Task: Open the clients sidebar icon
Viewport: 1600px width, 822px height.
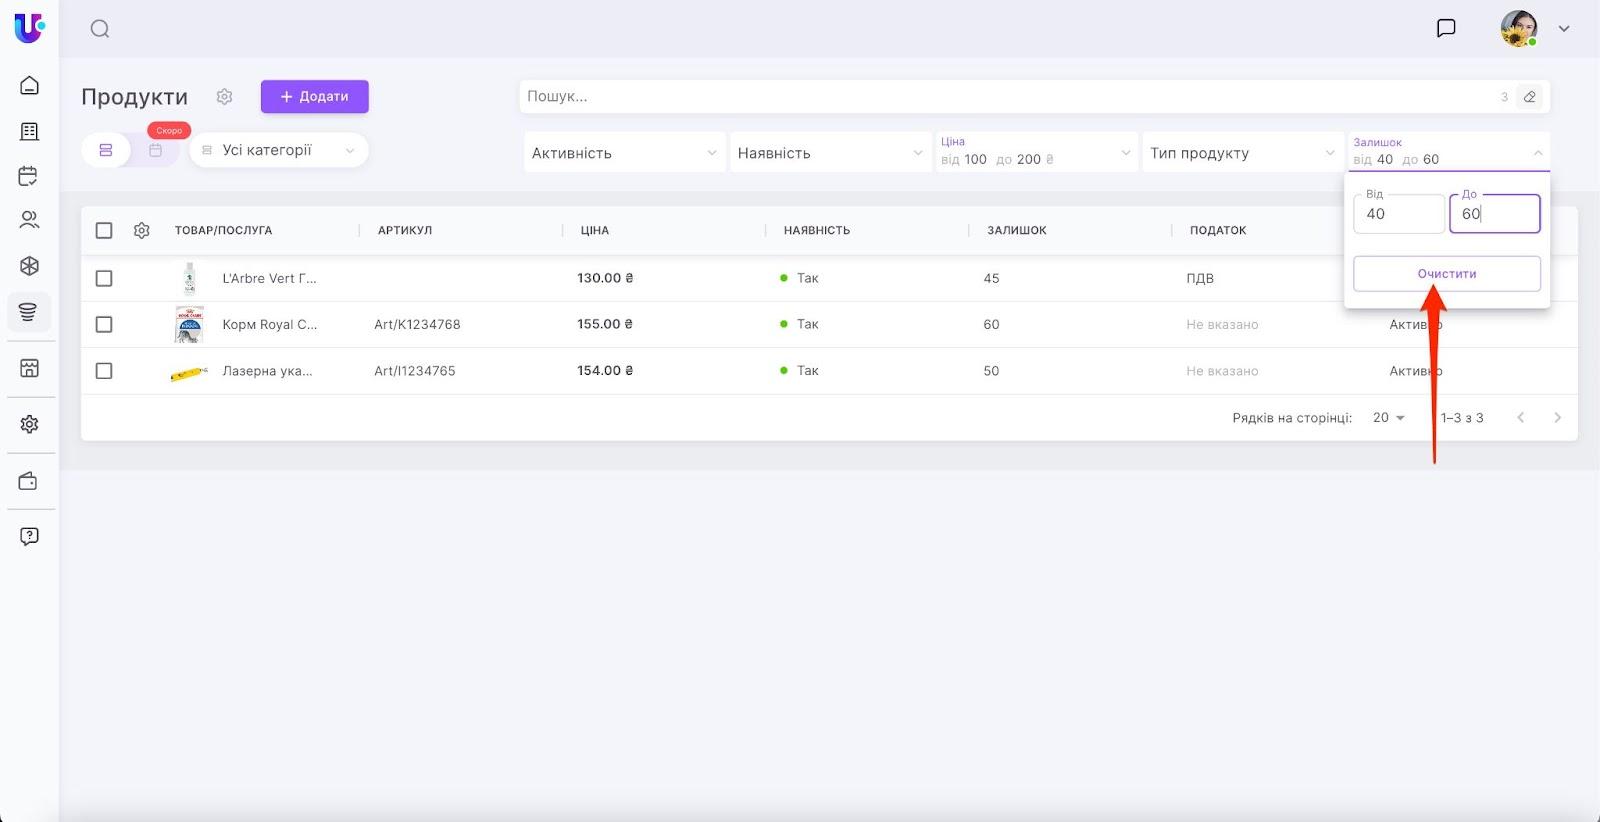Action: (x=29, y=220)
